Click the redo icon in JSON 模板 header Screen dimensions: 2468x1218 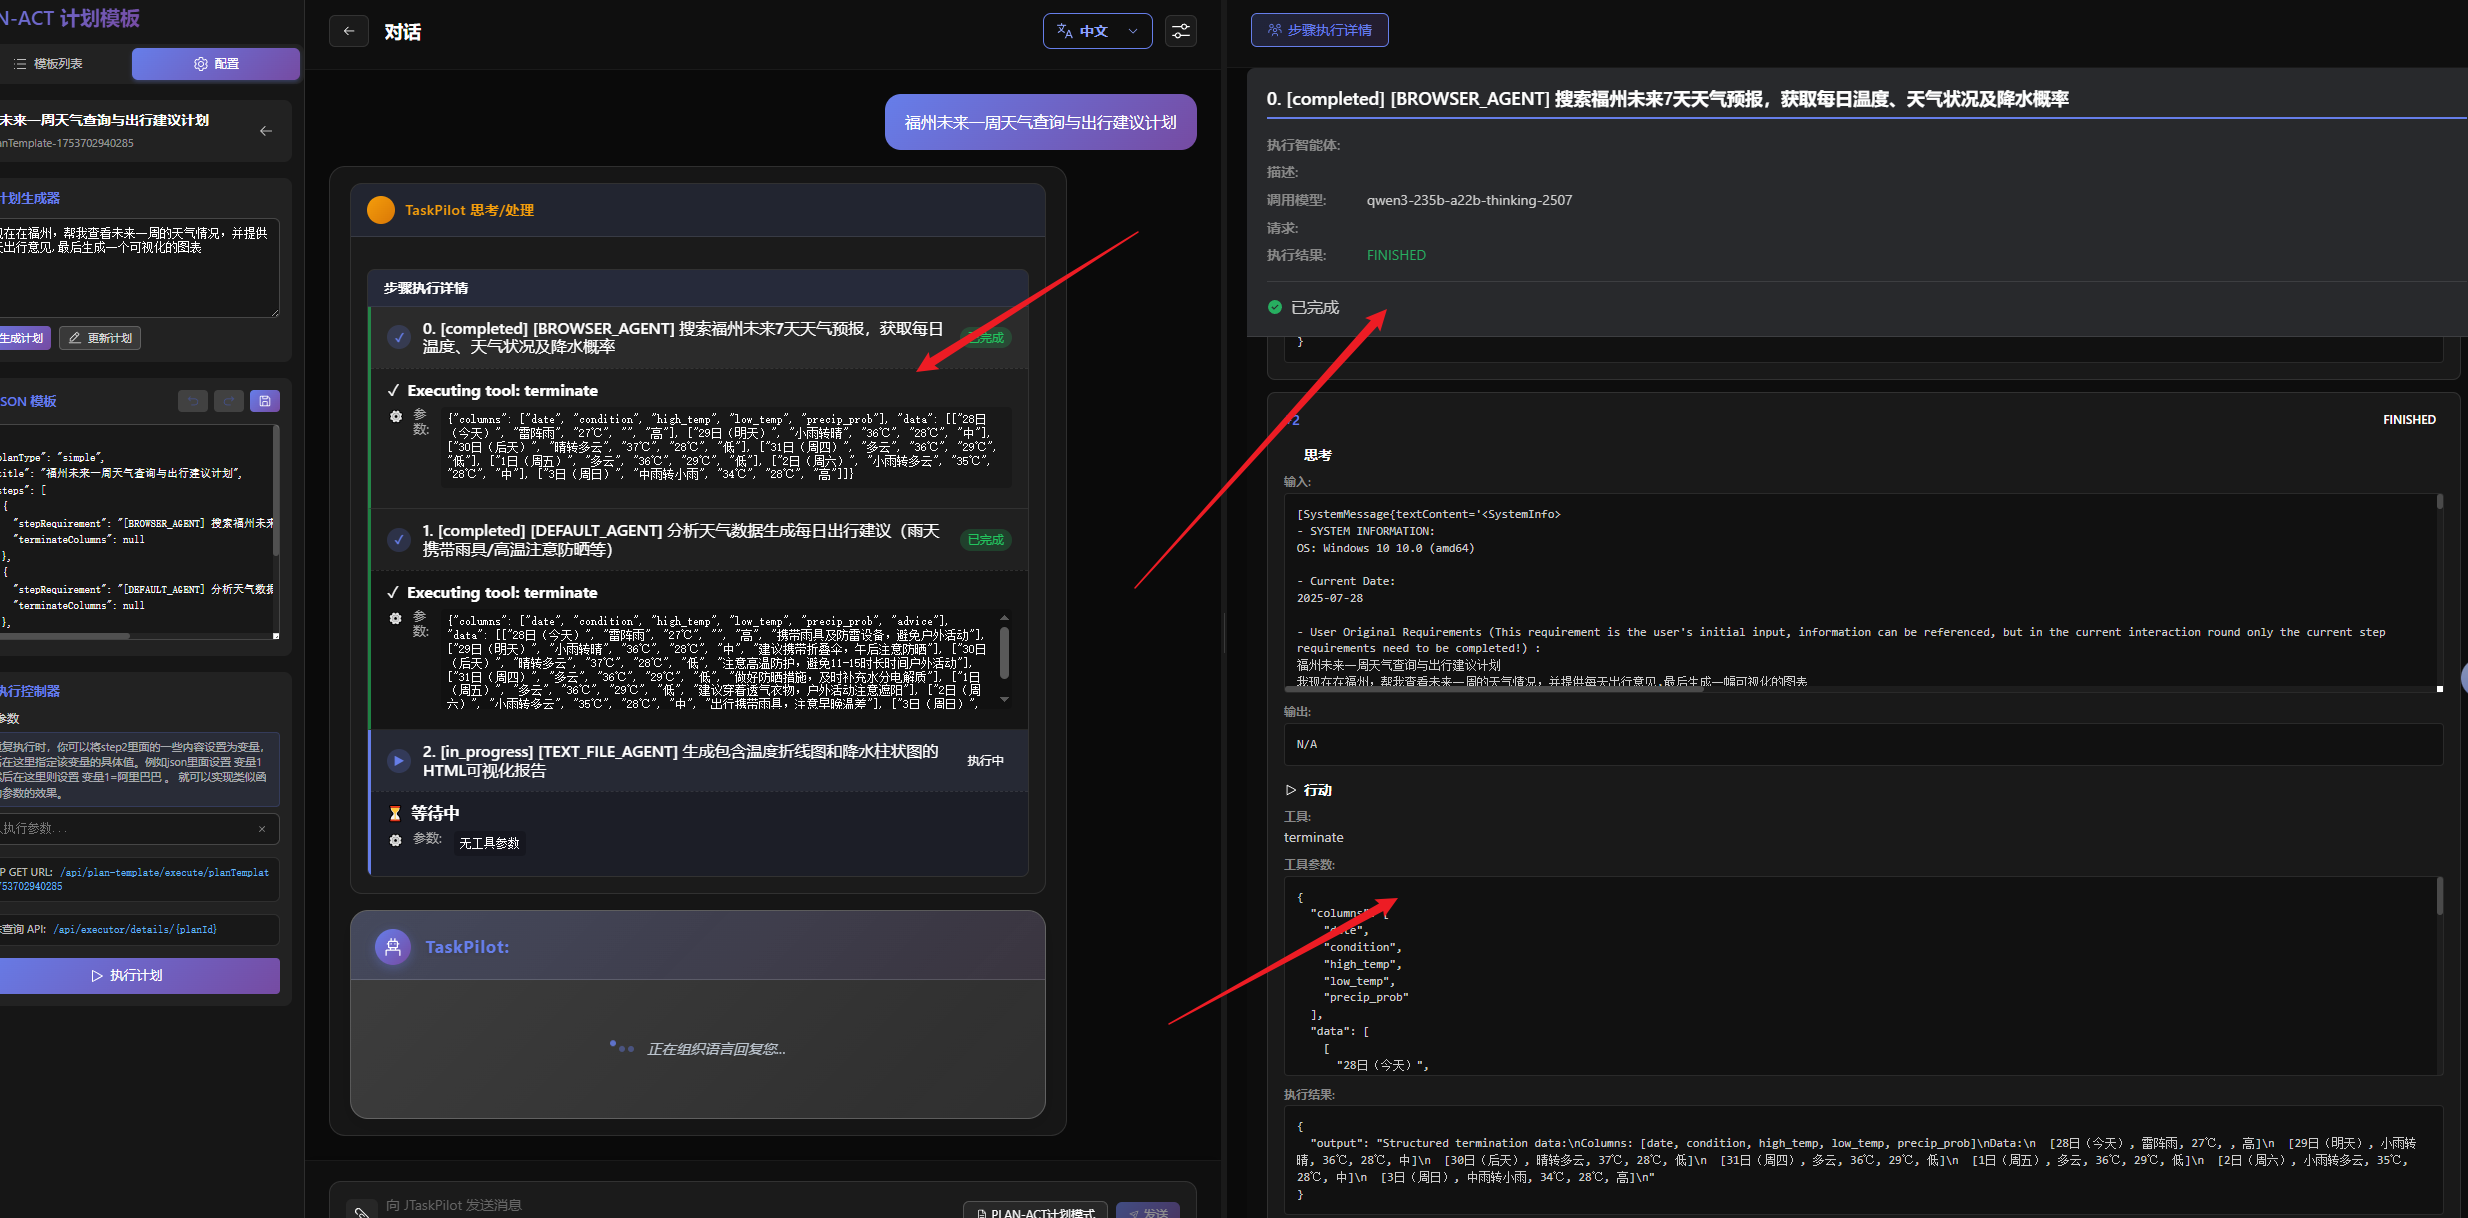coord(229,401)
